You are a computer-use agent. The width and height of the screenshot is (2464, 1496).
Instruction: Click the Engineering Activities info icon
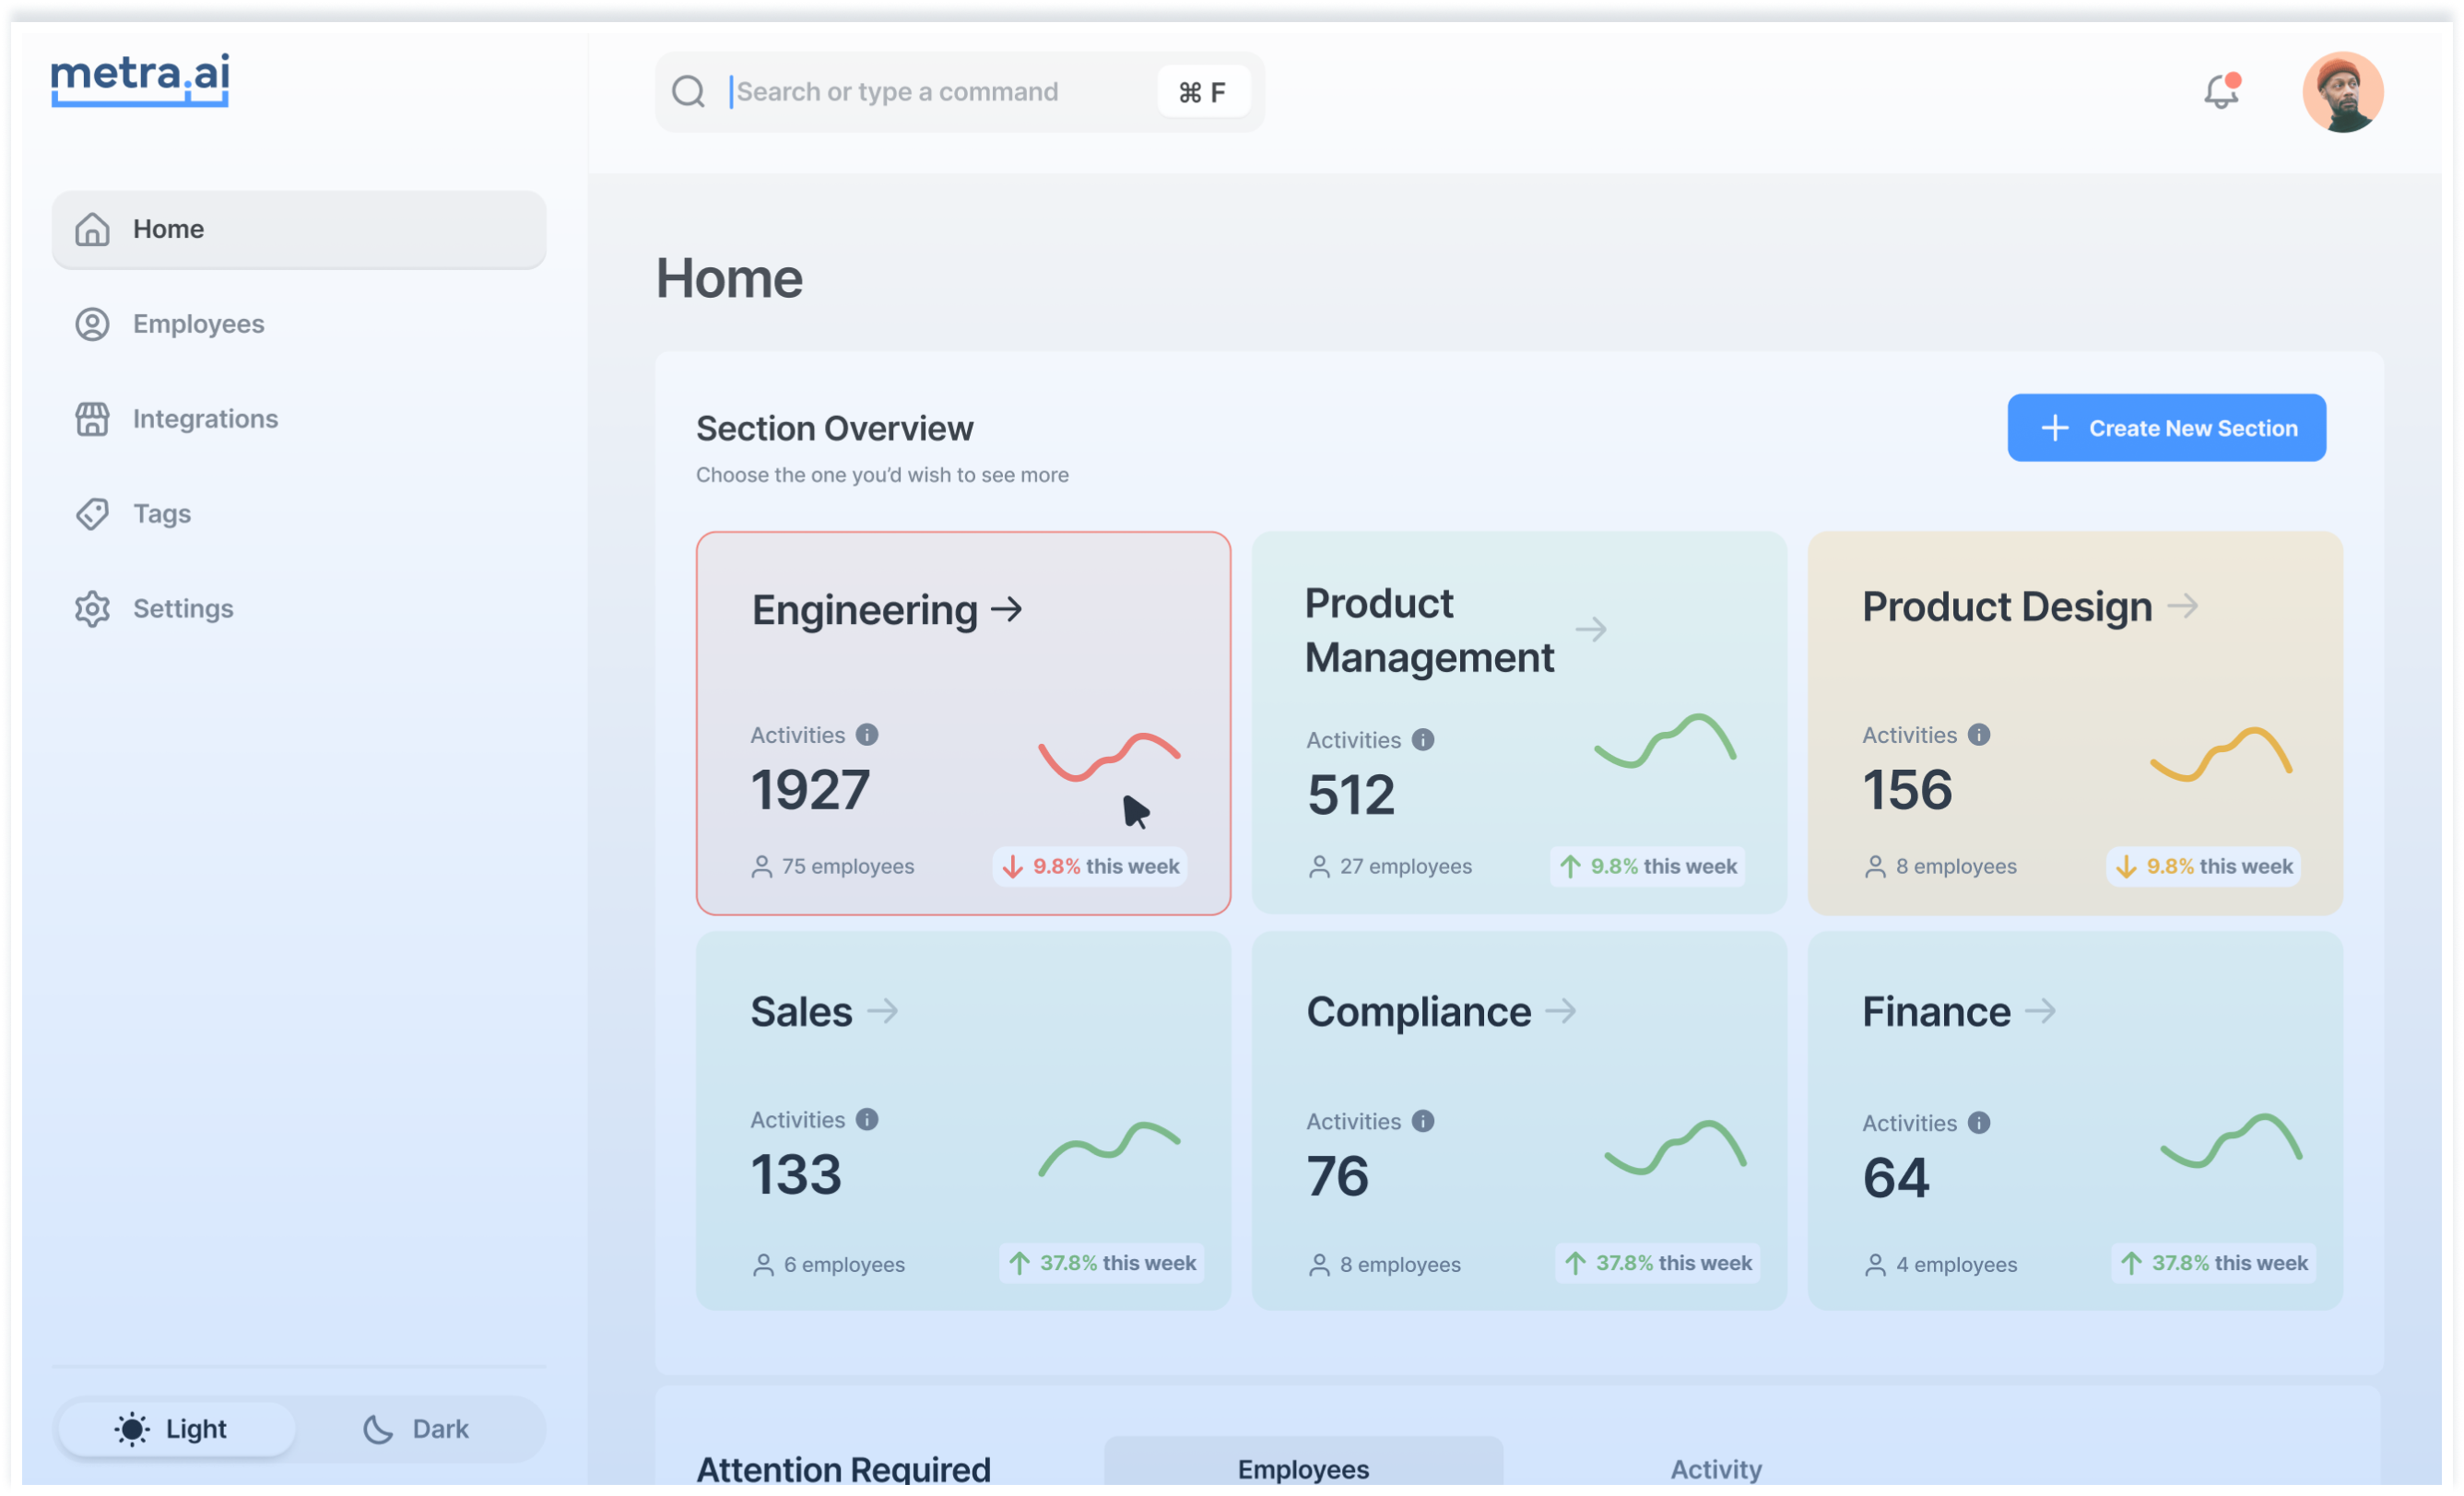867,735
